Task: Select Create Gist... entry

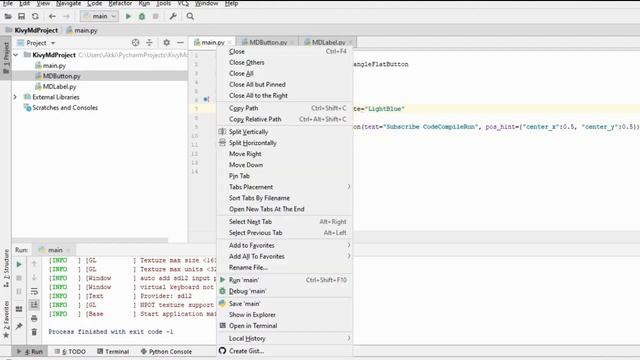Action: coord(285,351)
